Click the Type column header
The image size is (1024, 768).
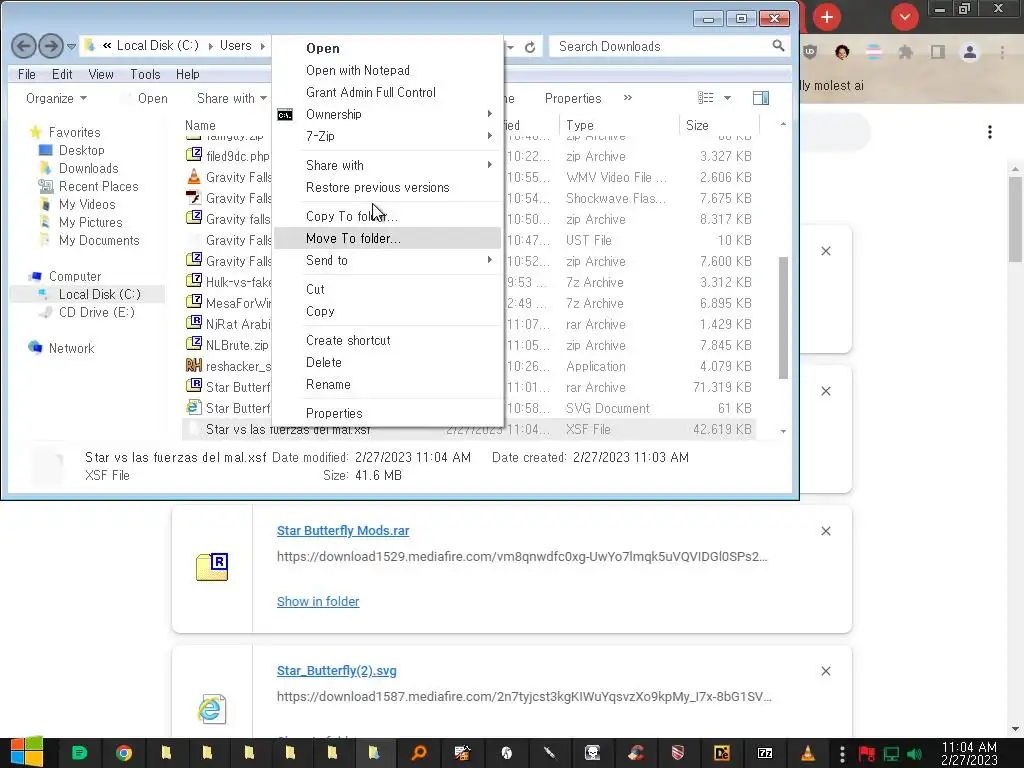point(619,125)
